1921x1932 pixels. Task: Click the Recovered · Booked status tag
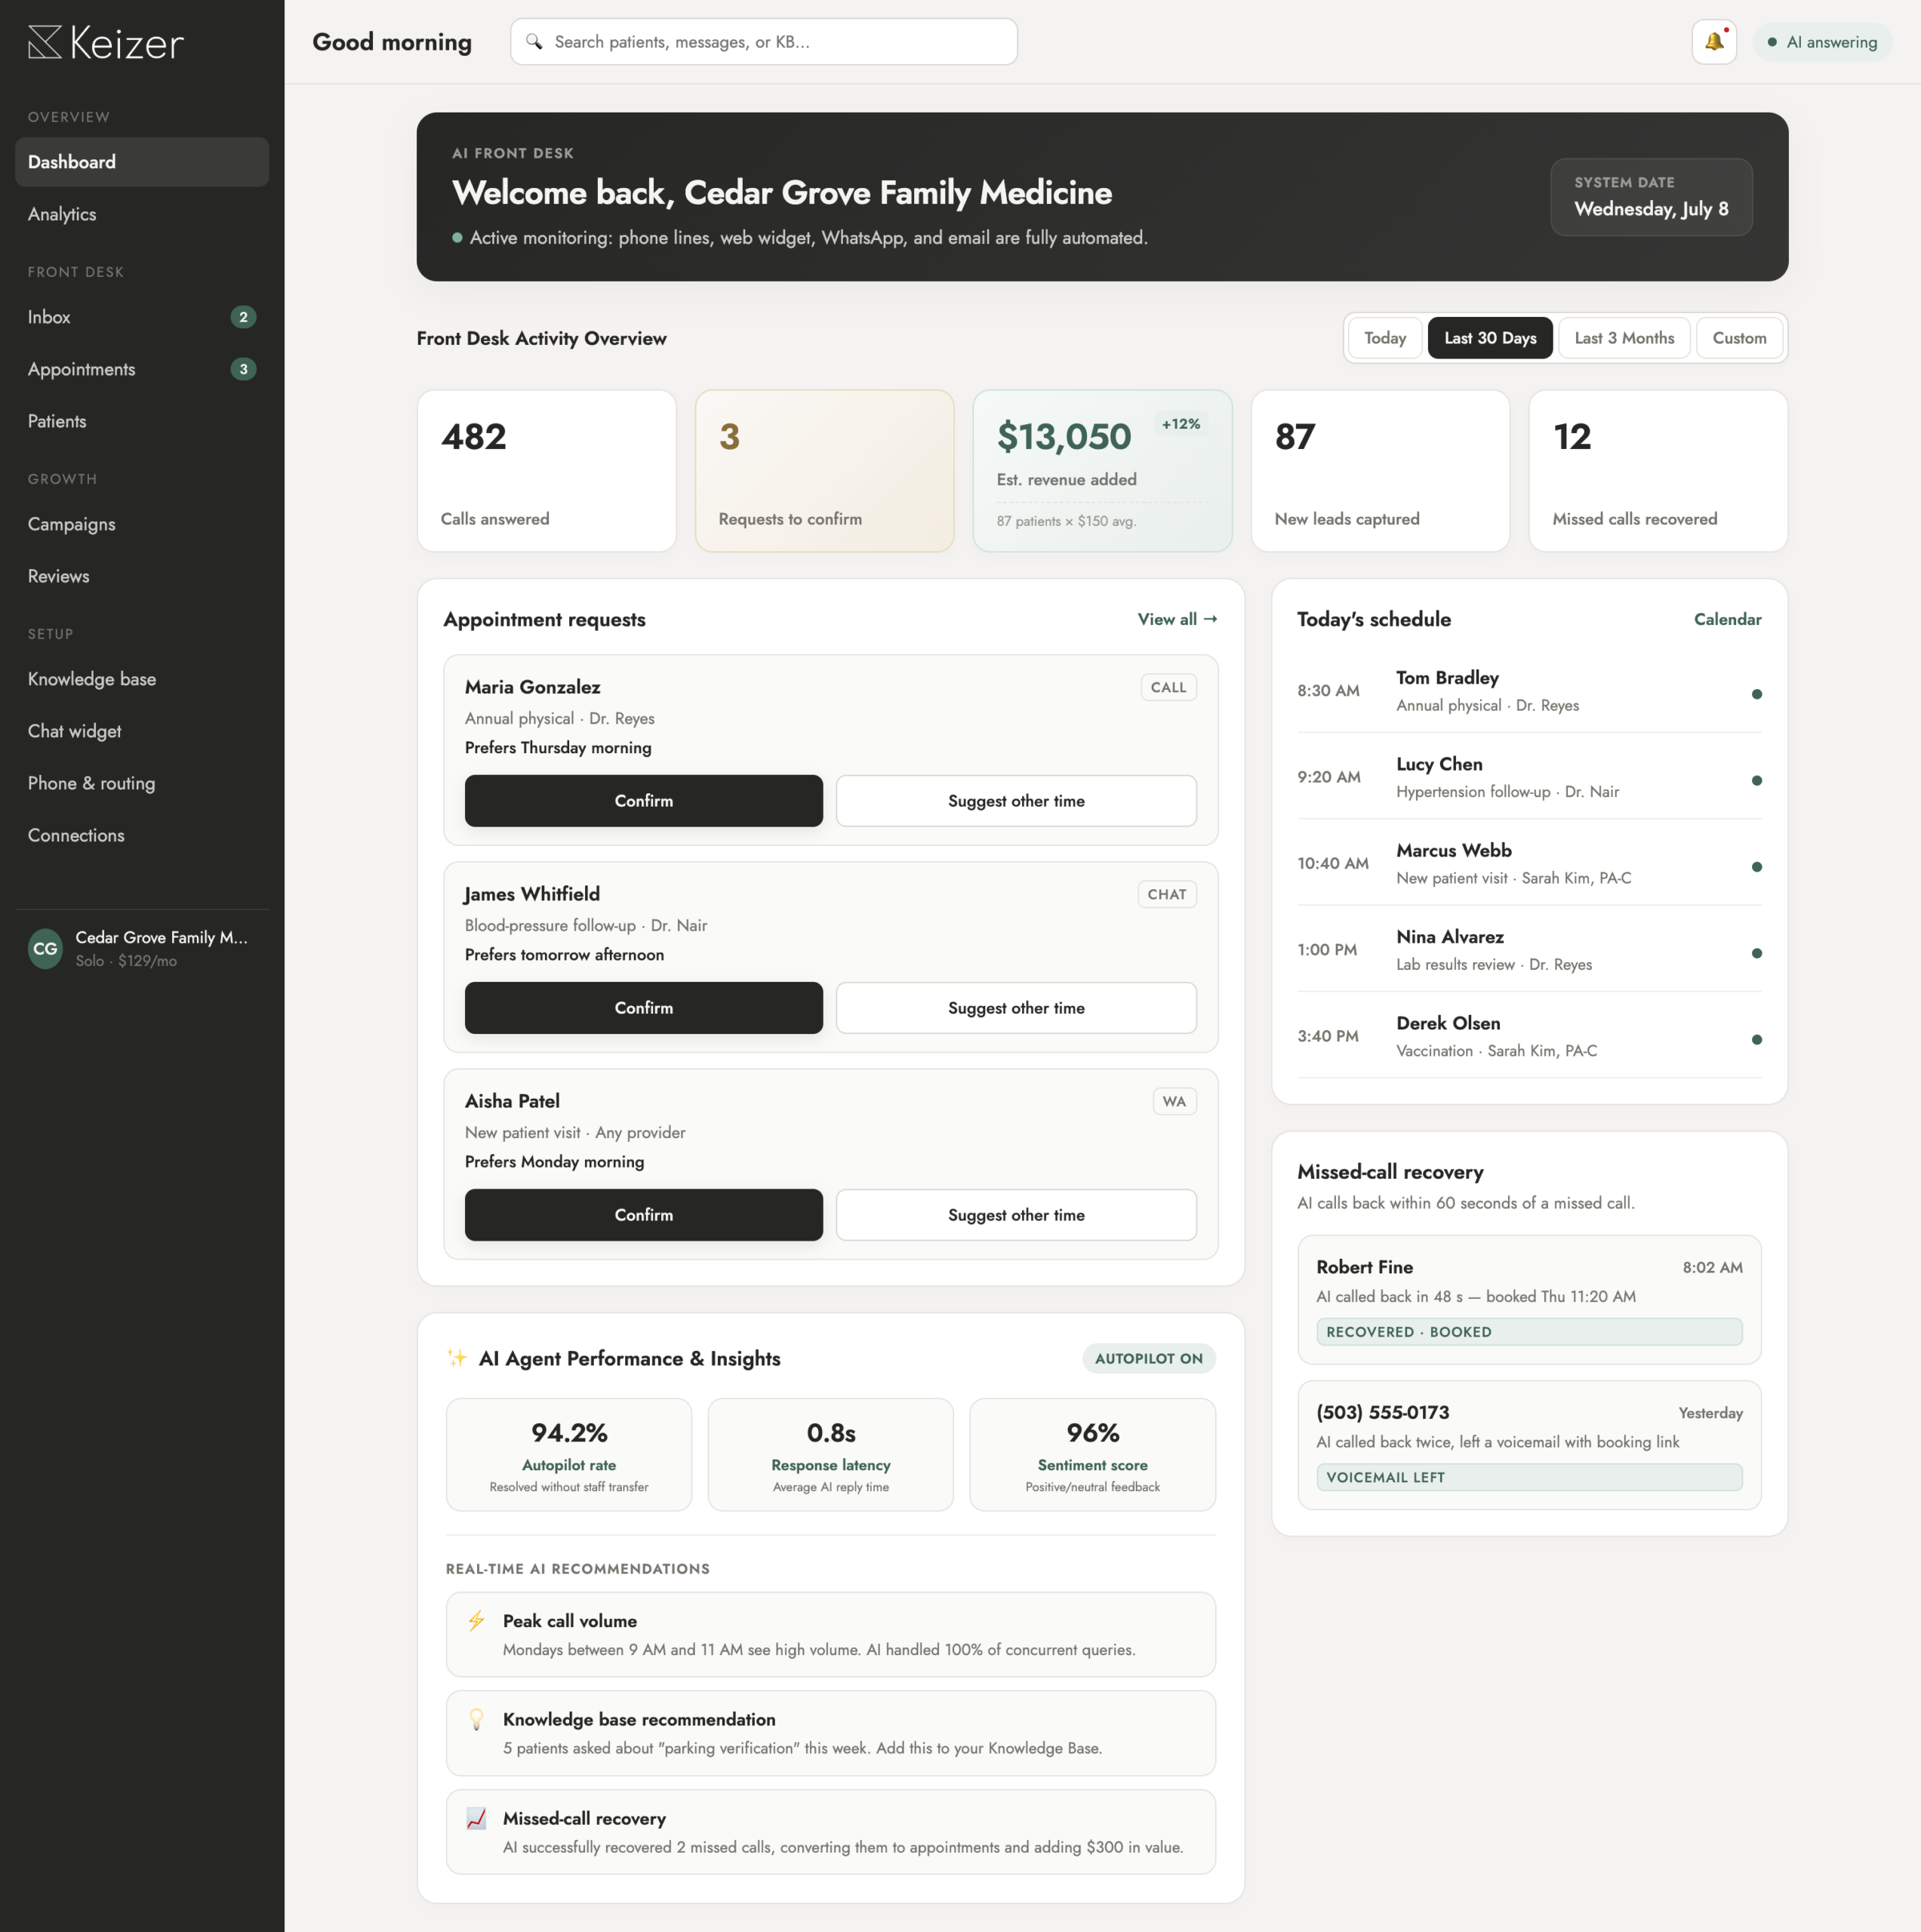tap(1529, 1332)
